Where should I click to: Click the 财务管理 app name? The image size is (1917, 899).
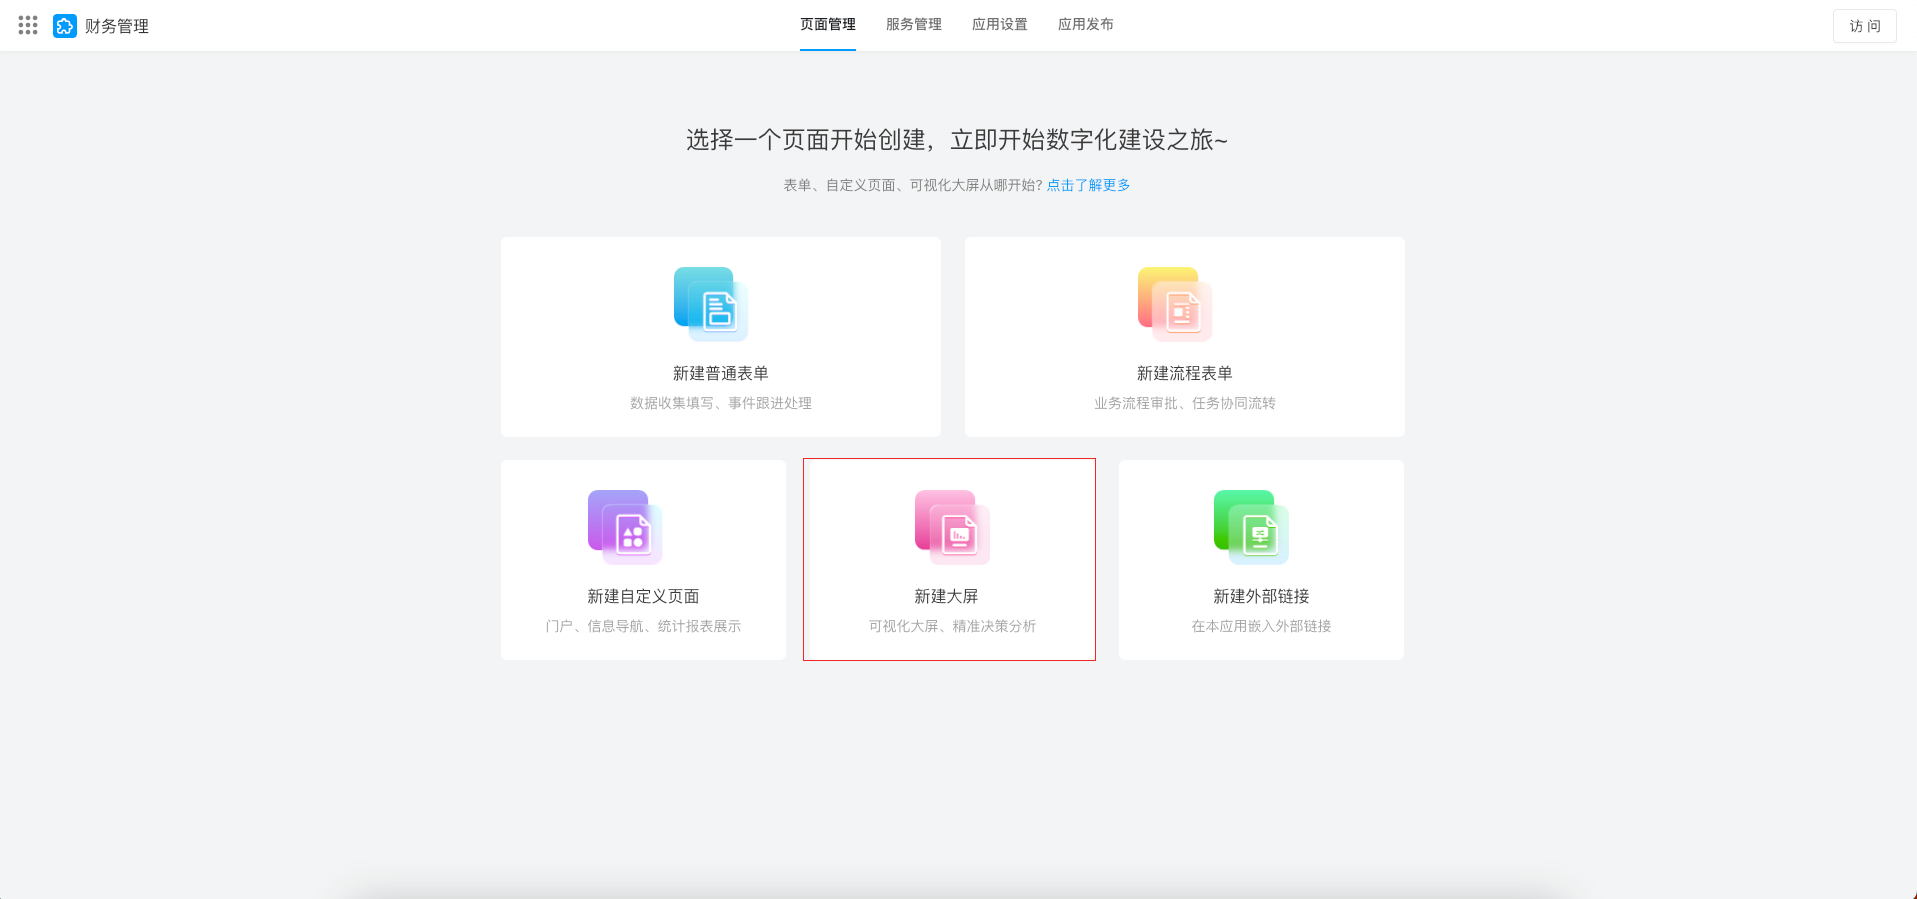click(x=117, y=26)
